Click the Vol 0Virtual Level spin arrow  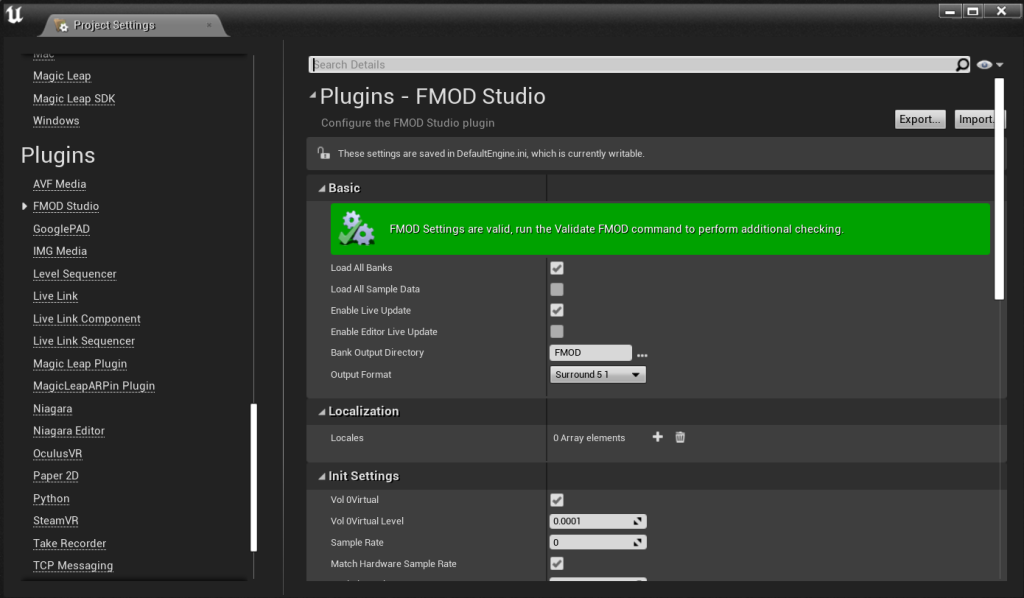pyautogui.click(x=637, y=521)
